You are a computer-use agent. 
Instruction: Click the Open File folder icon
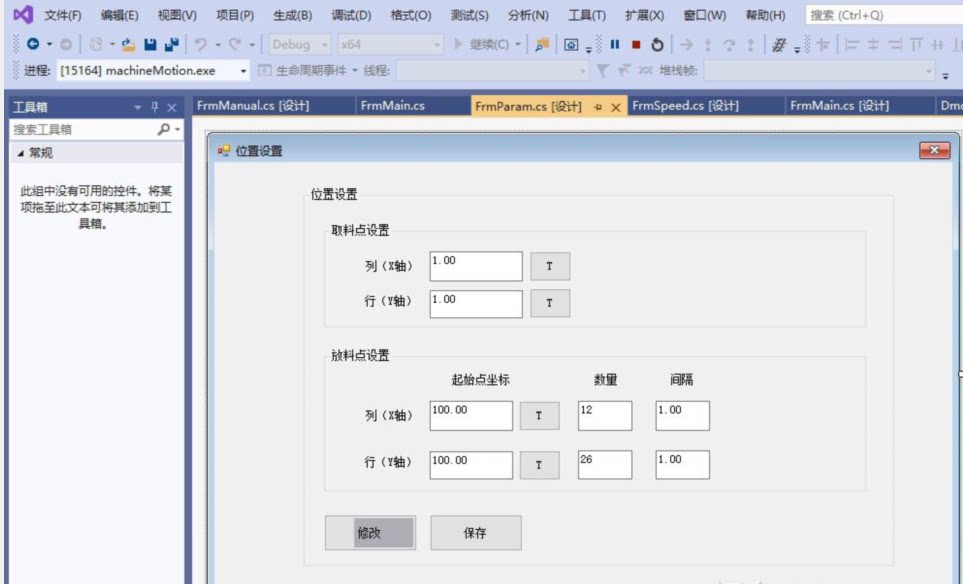[128, 45]
